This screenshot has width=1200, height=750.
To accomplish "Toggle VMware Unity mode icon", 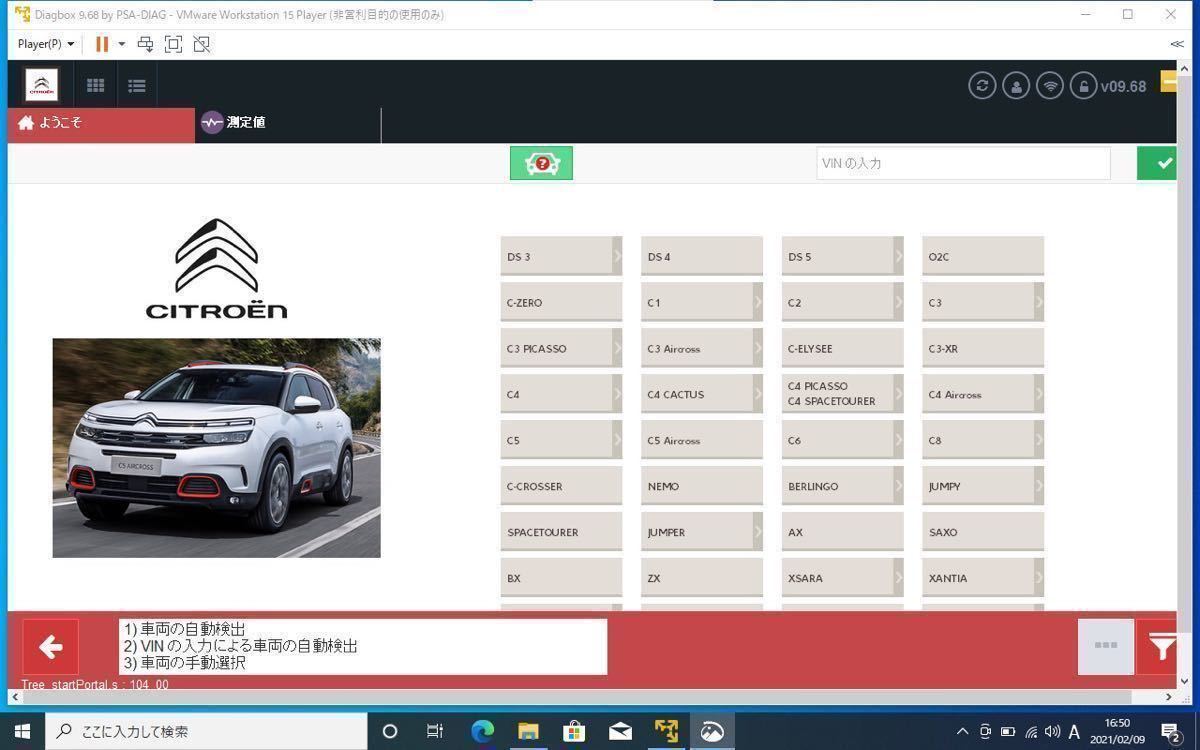I will coord(202,44).
